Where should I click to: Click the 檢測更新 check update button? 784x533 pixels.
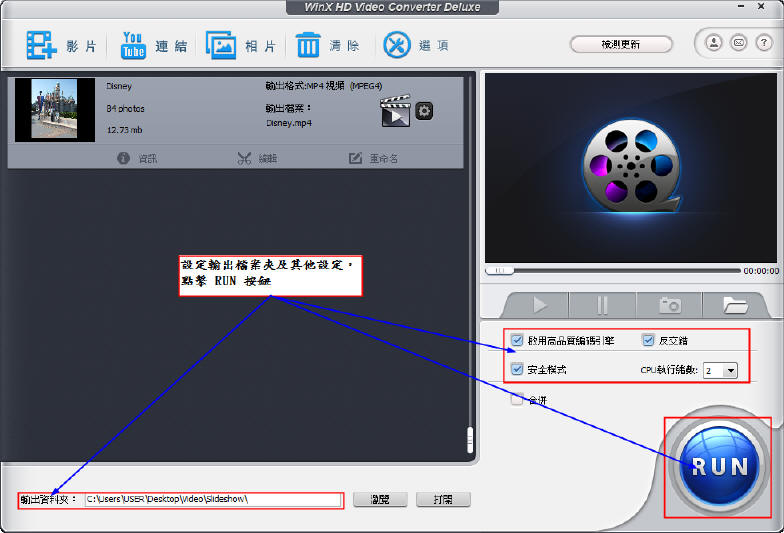620,44
